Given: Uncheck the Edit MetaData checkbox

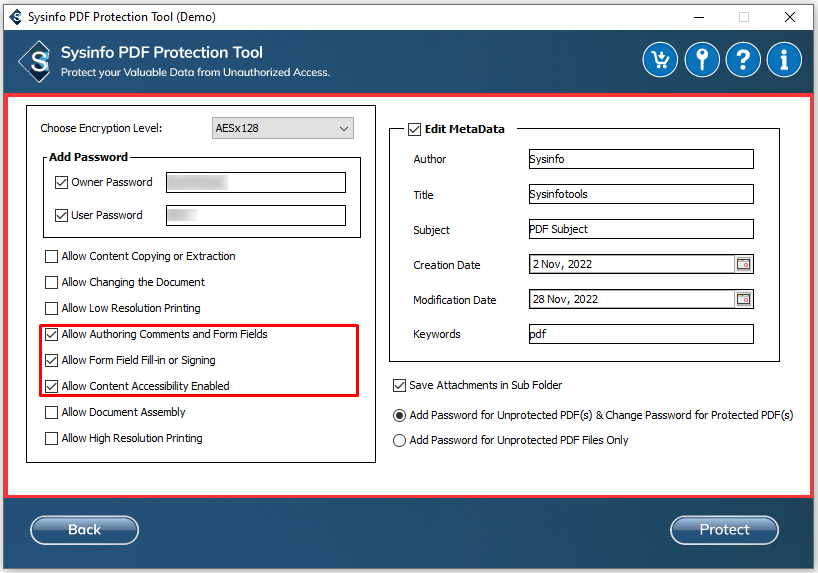Looking at the screenshot, I should (x=414, y=129).
